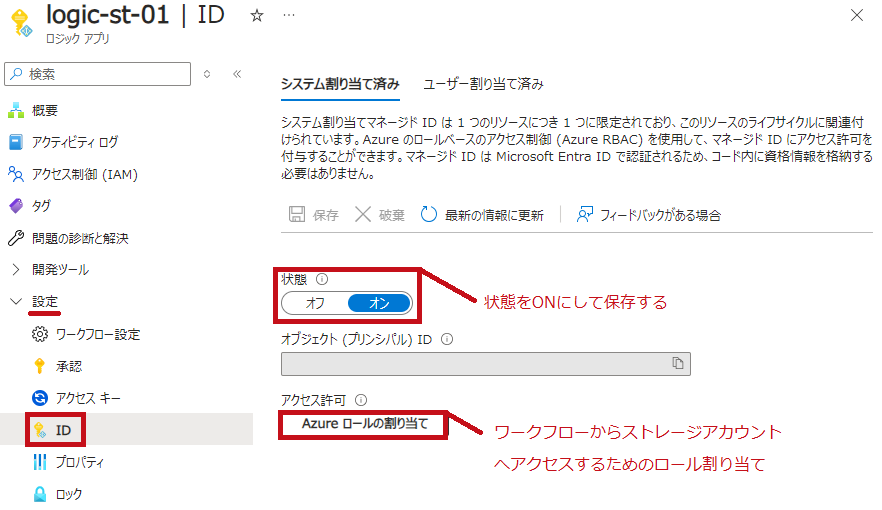This screenshot has width=882, height=510.
Task: Click the 検索 search field
Action: 98,74
